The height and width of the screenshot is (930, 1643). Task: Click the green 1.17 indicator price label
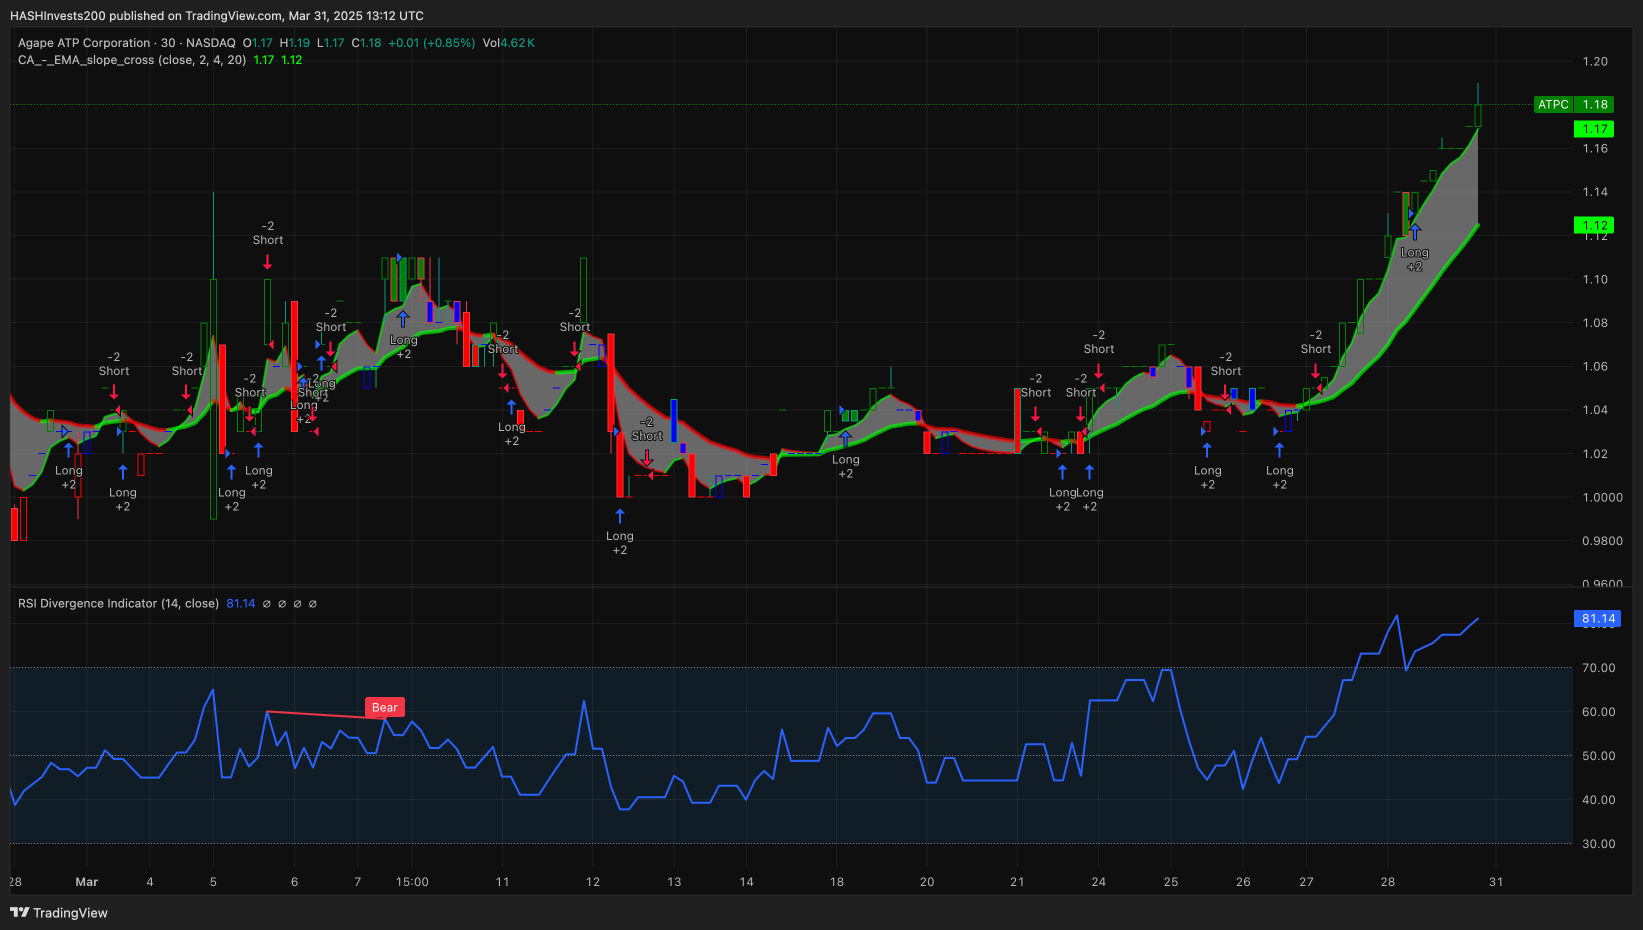point(1593,129)
